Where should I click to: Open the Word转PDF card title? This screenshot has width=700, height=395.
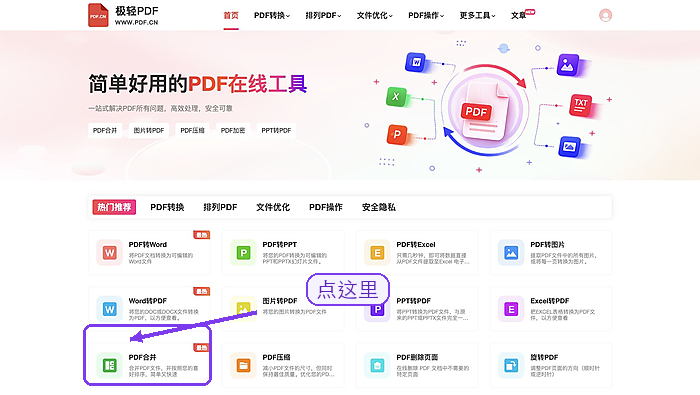click(x=148, y=301)
